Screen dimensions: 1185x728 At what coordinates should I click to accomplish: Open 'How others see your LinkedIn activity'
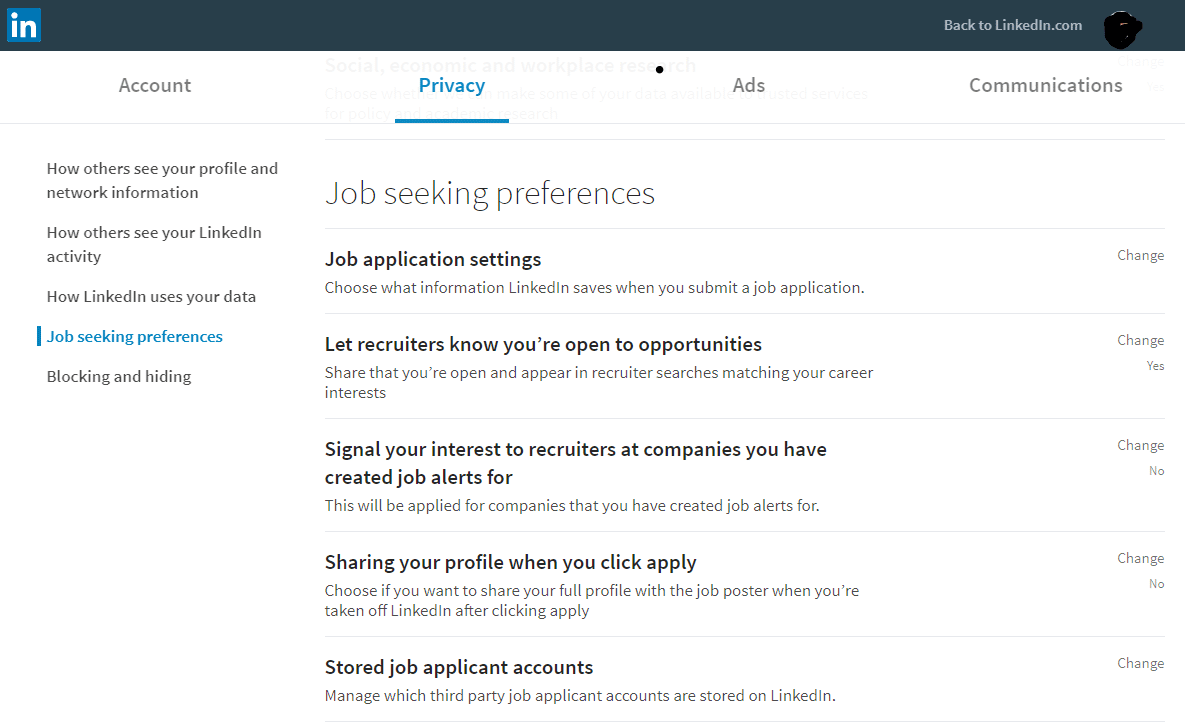coord(154,244)
